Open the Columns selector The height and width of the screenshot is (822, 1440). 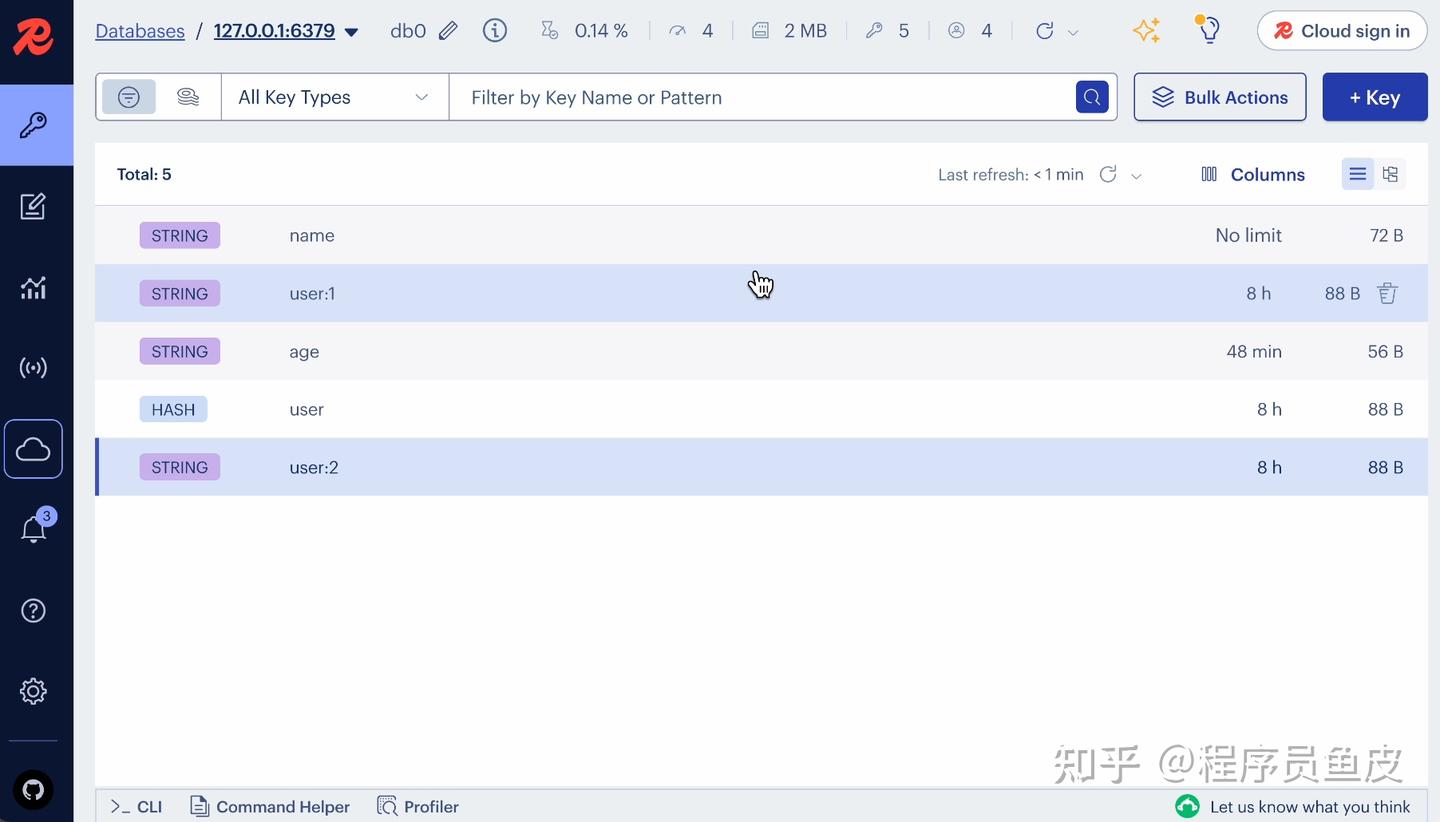pos(1253,174)
